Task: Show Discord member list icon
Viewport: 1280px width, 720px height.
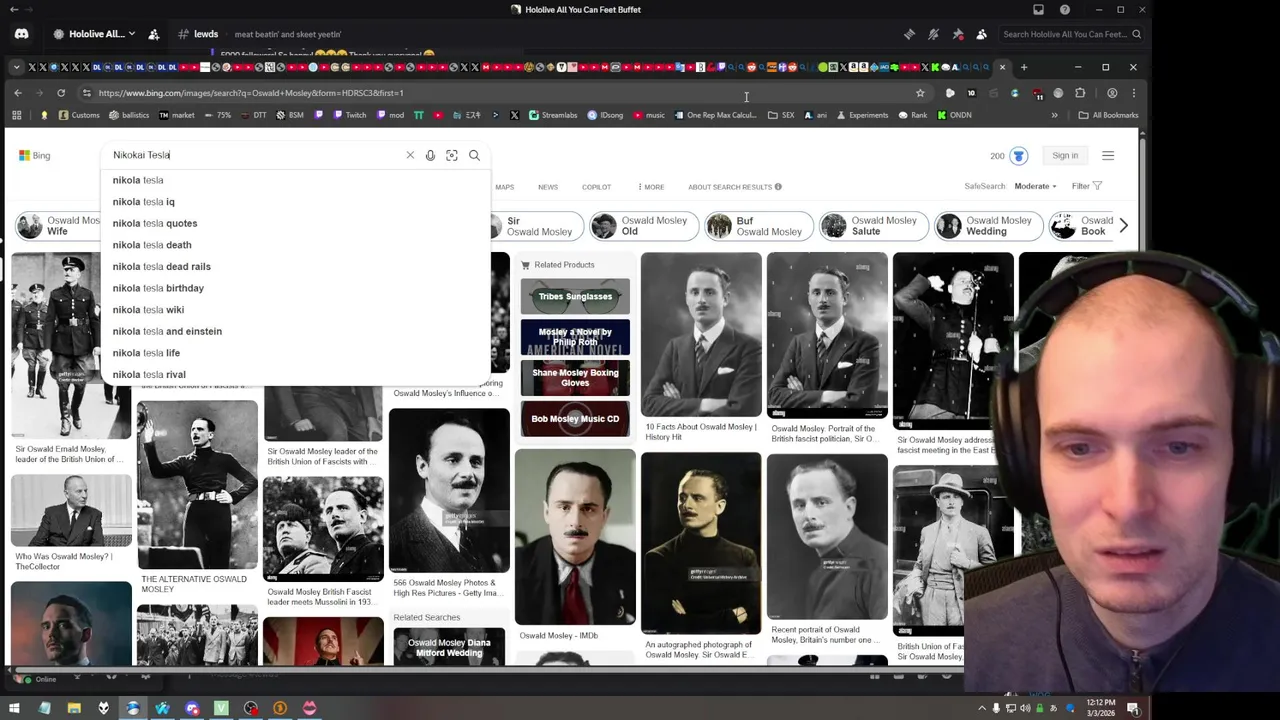Action: 981,34
